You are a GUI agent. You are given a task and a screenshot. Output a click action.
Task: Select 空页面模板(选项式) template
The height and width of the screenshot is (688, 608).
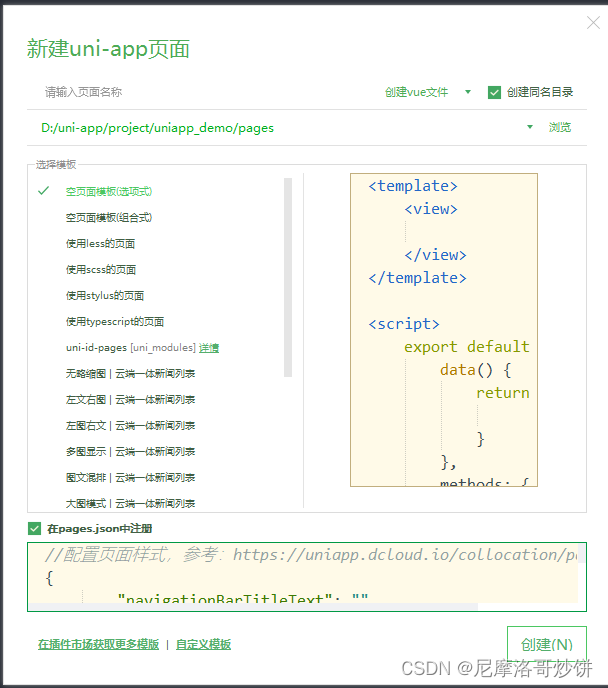coord(109,191)
